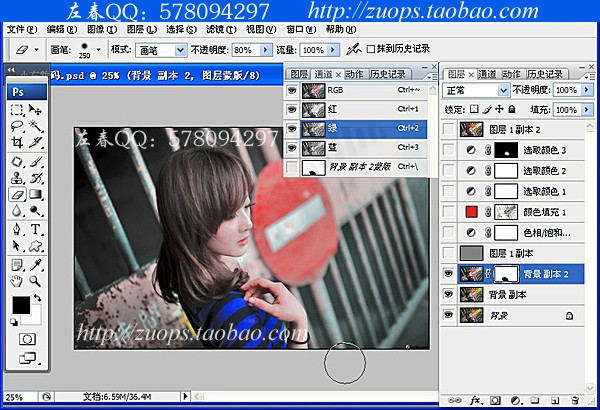This screenshot has width=600, height=410.
Task: Toggle visibility of 红 channel
Action: pos(292,109)
